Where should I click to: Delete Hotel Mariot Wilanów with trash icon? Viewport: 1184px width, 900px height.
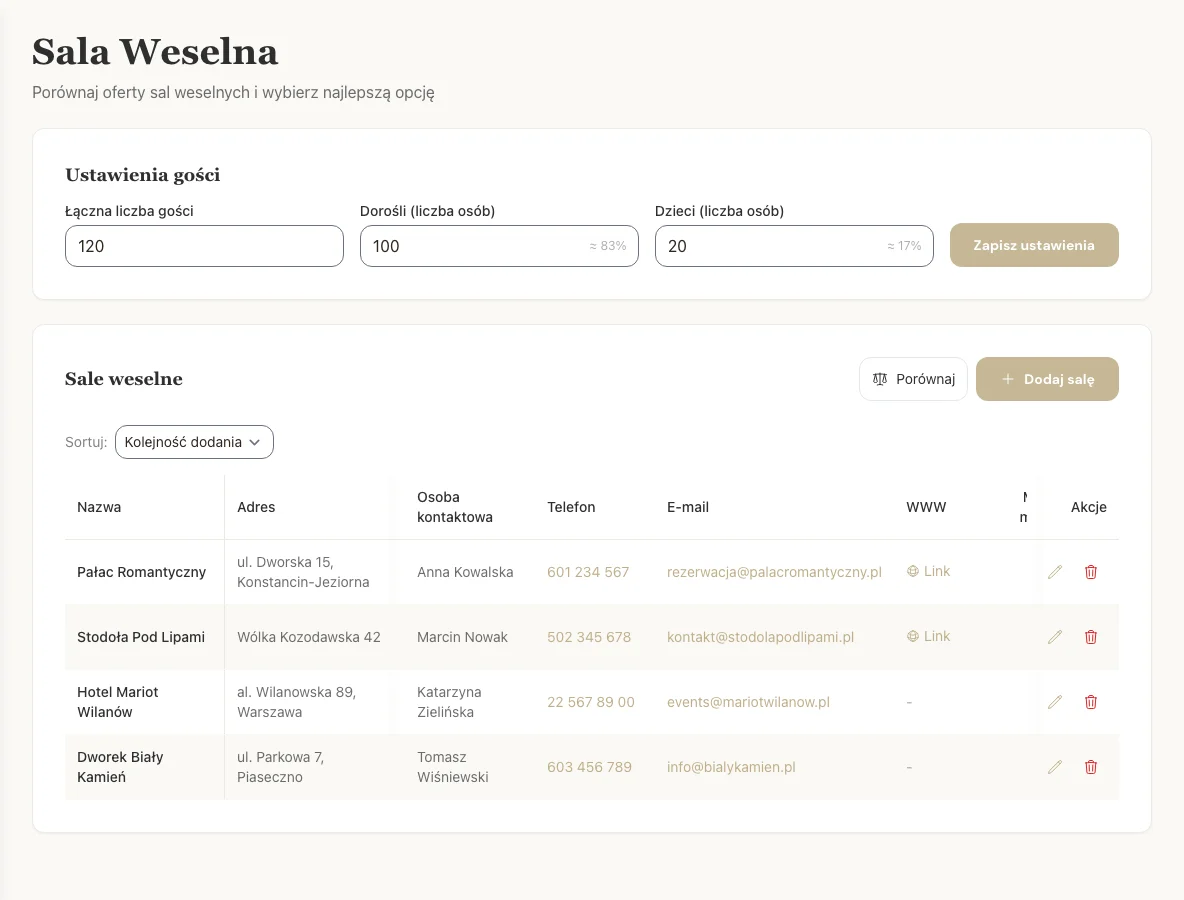point(1091,702)
